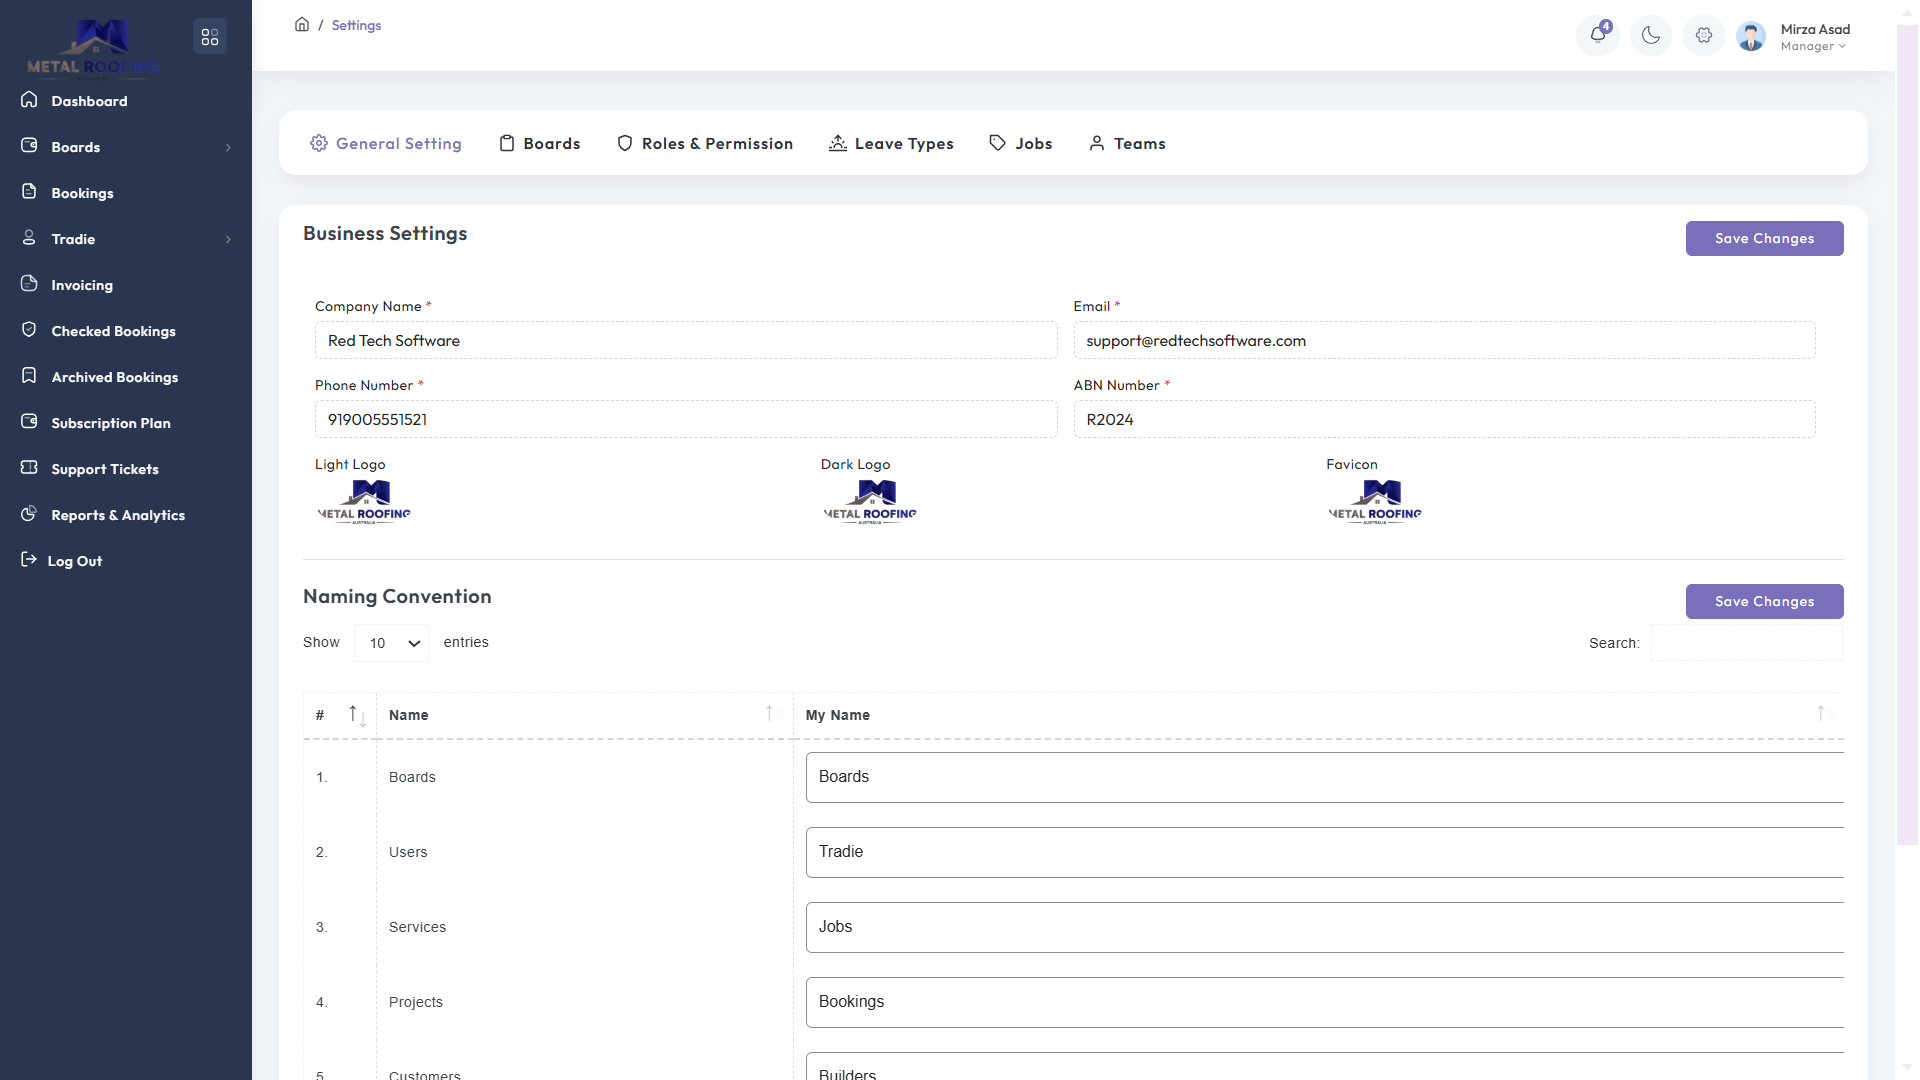Open the show entries dropdown
The image size is (1920, 1080).
coord(391,643)
